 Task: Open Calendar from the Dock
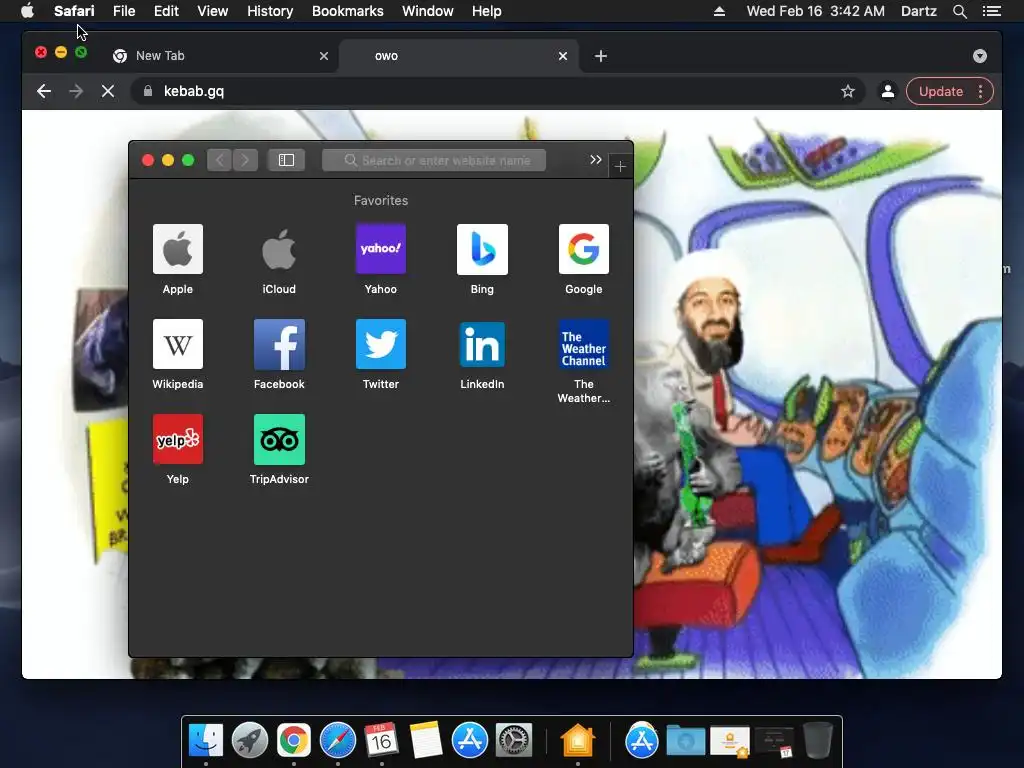(x=381, y=740)
